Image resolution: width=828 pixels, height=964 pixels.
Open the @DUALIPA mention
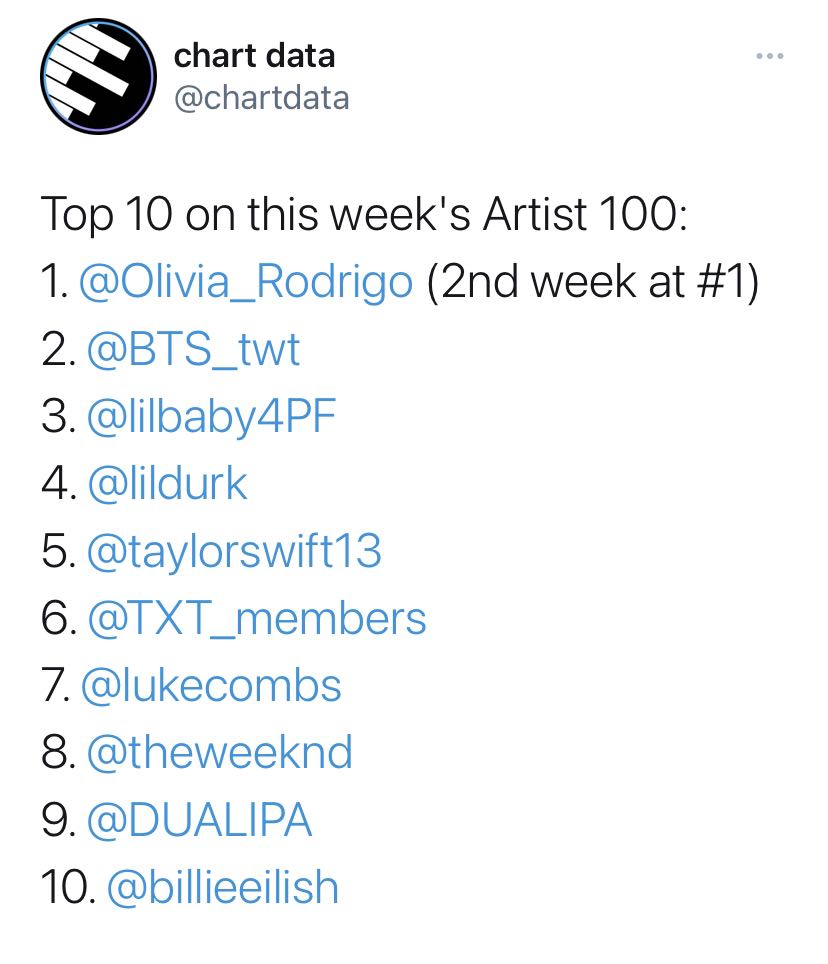pyautogui.click(x=200, y=820)
